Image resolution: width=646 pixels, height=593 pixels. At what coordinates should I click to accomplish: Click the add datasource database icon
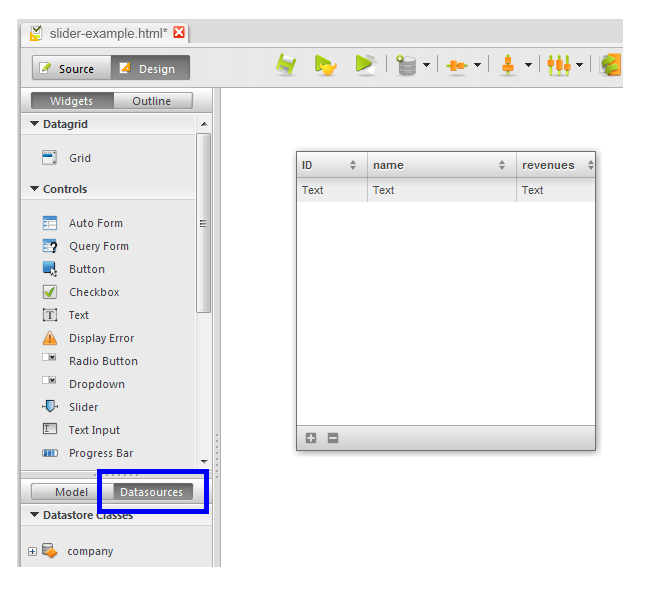click(x=406, y=65)
